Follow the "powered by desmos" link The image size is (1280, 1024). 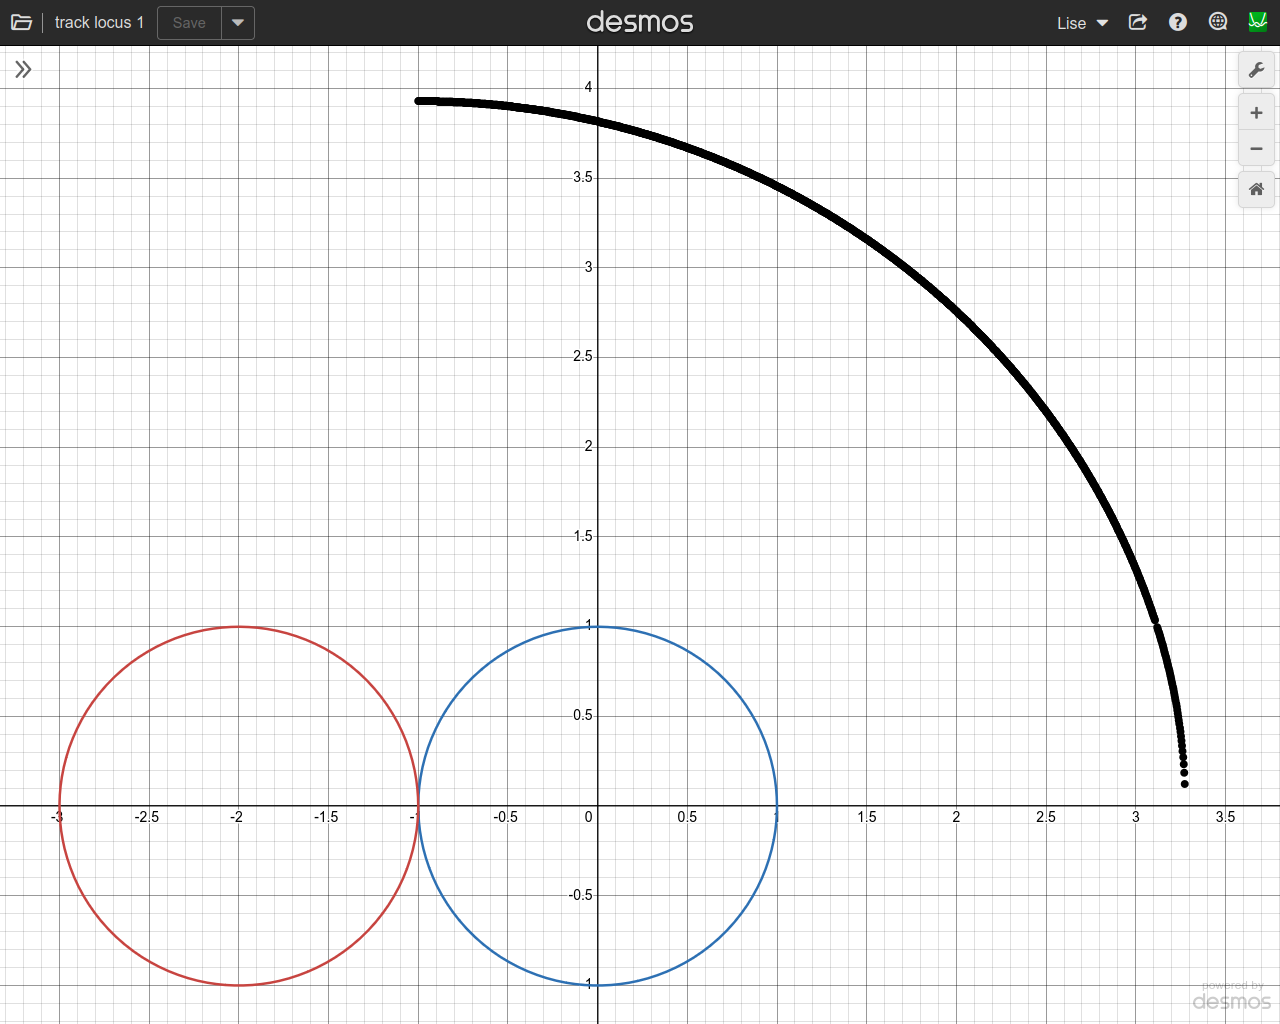(1232, 997)
